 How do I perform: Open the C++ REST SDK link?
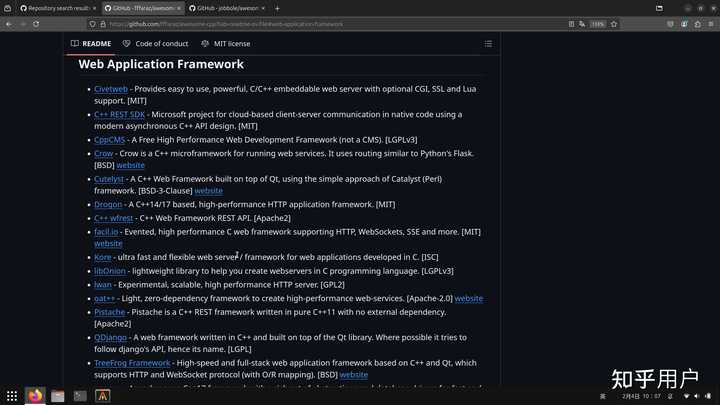tap(119, 114)
